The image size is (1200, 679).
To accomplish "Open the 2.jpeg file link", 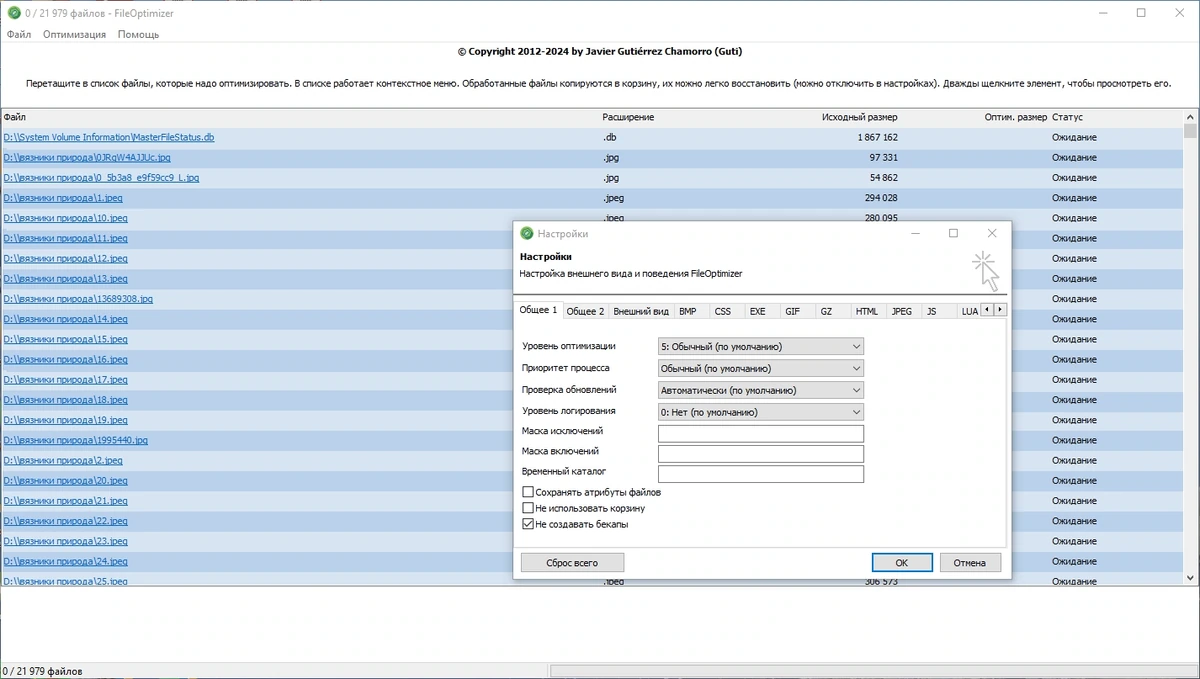I will tap(63, 460).
